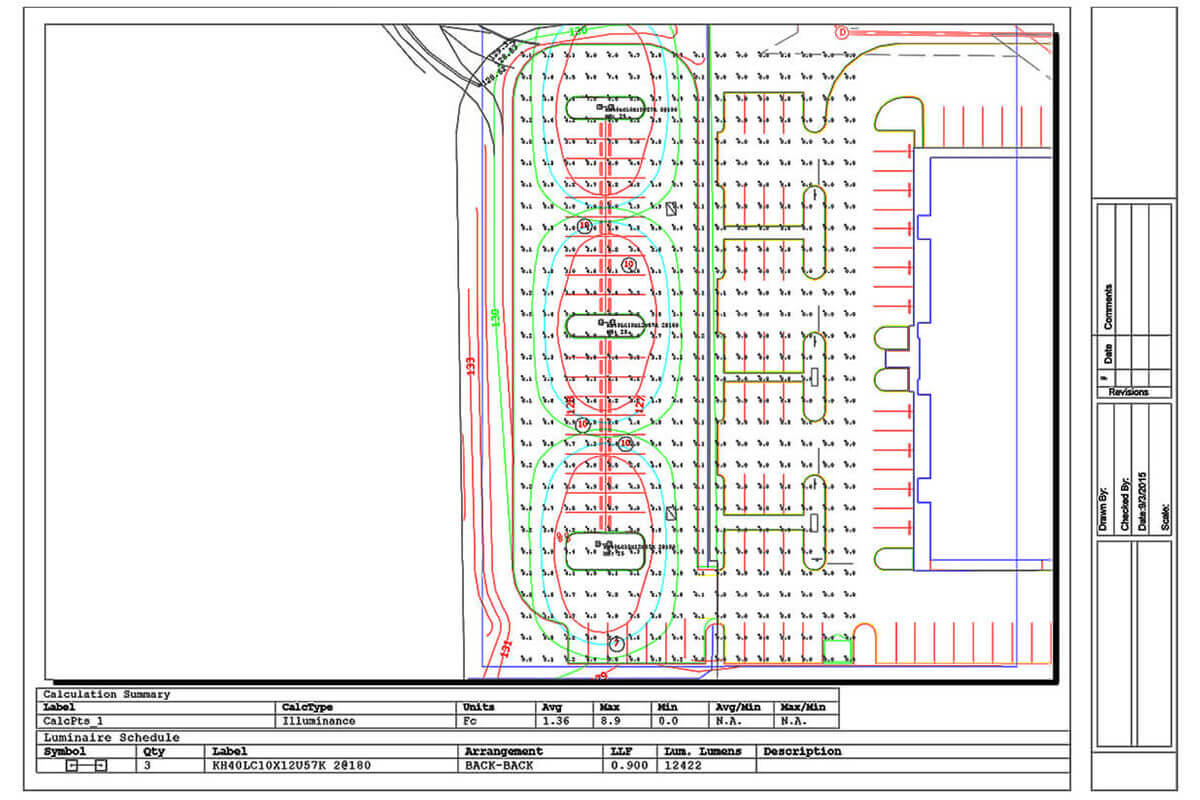
Task: Click the circled D marker at top right
Action: pyautogui.click(x=842, y=32)
